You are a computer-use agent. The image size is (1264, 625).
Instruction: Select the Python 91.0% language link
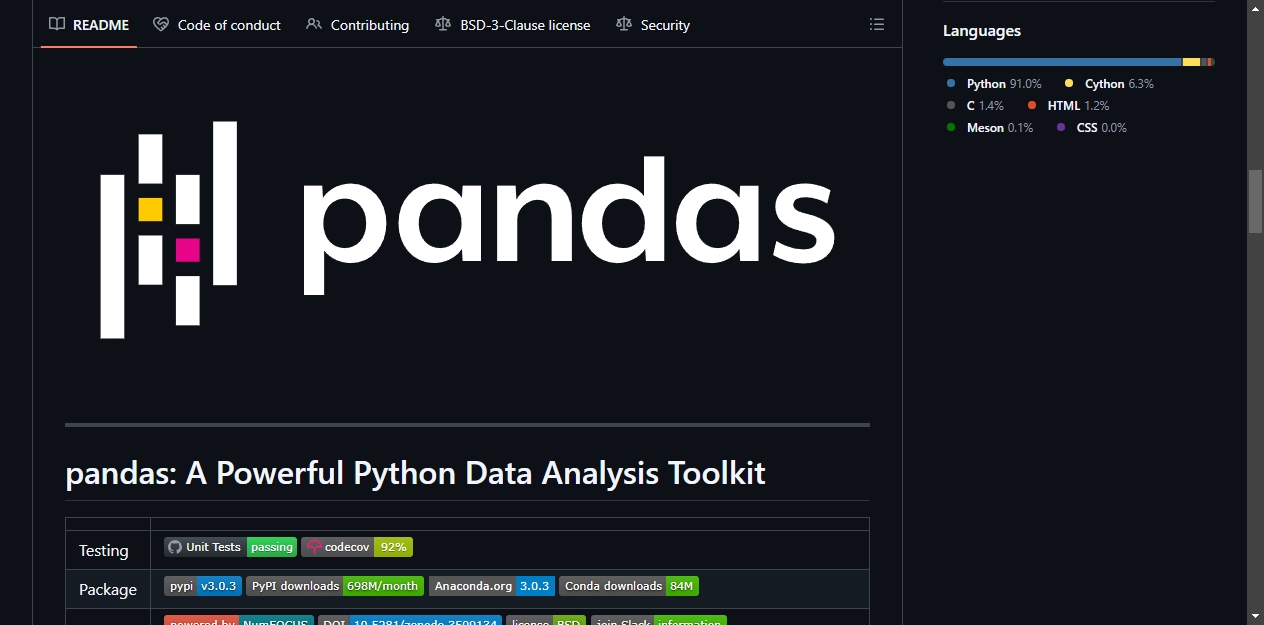[994, 84]
